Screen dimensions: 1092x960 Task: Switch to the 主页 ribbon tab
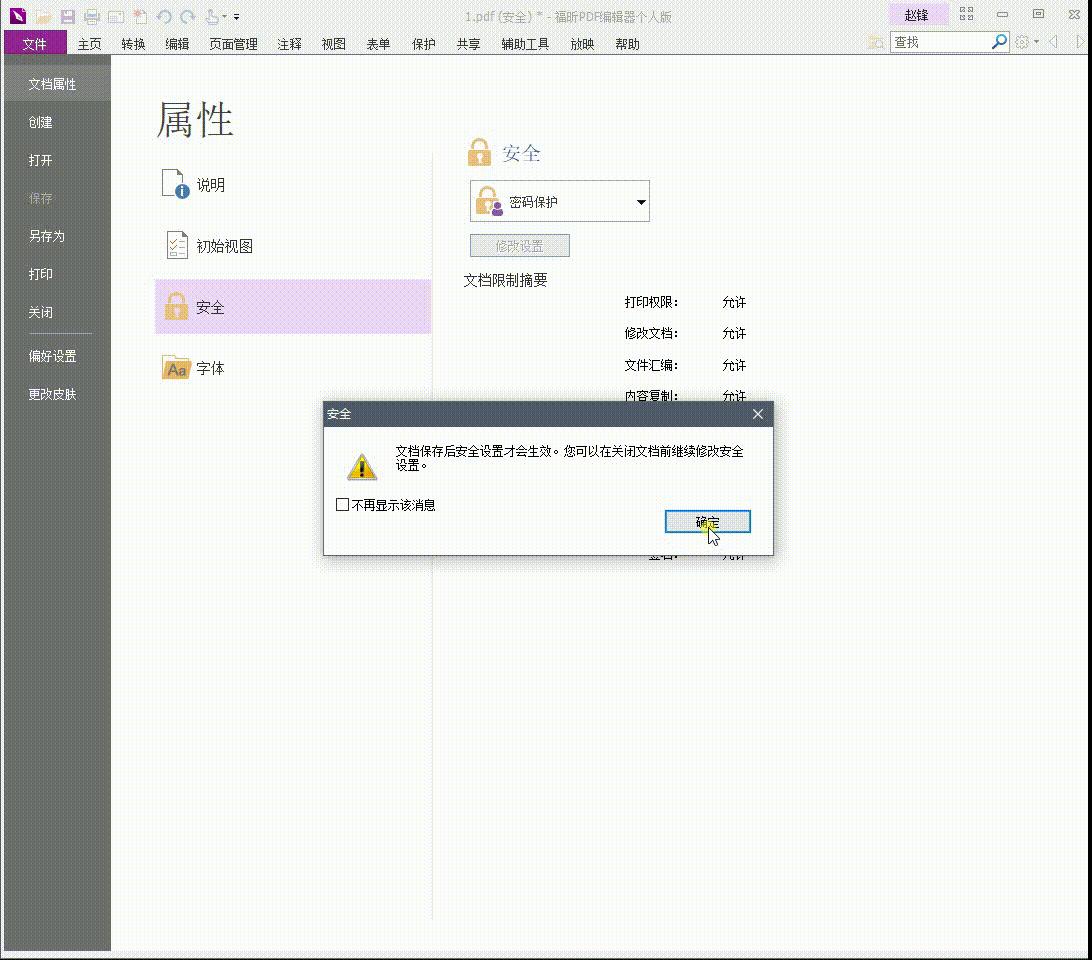[90, 44]
